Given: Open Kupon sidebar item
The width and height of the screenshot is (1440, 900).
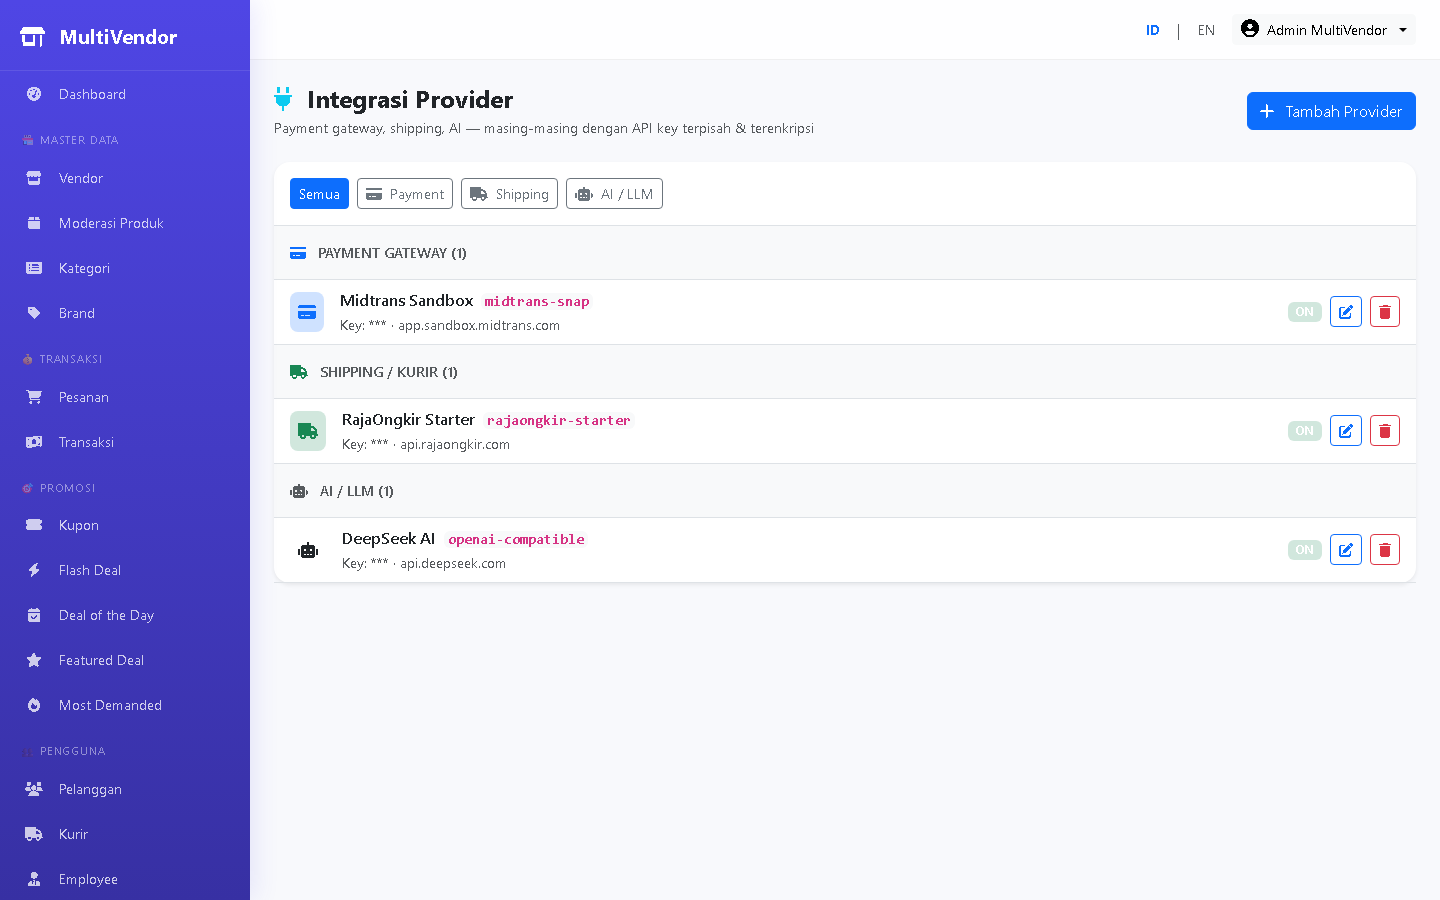Looking at the screenshot, I should pyautogui.click(x=125, y=525).
